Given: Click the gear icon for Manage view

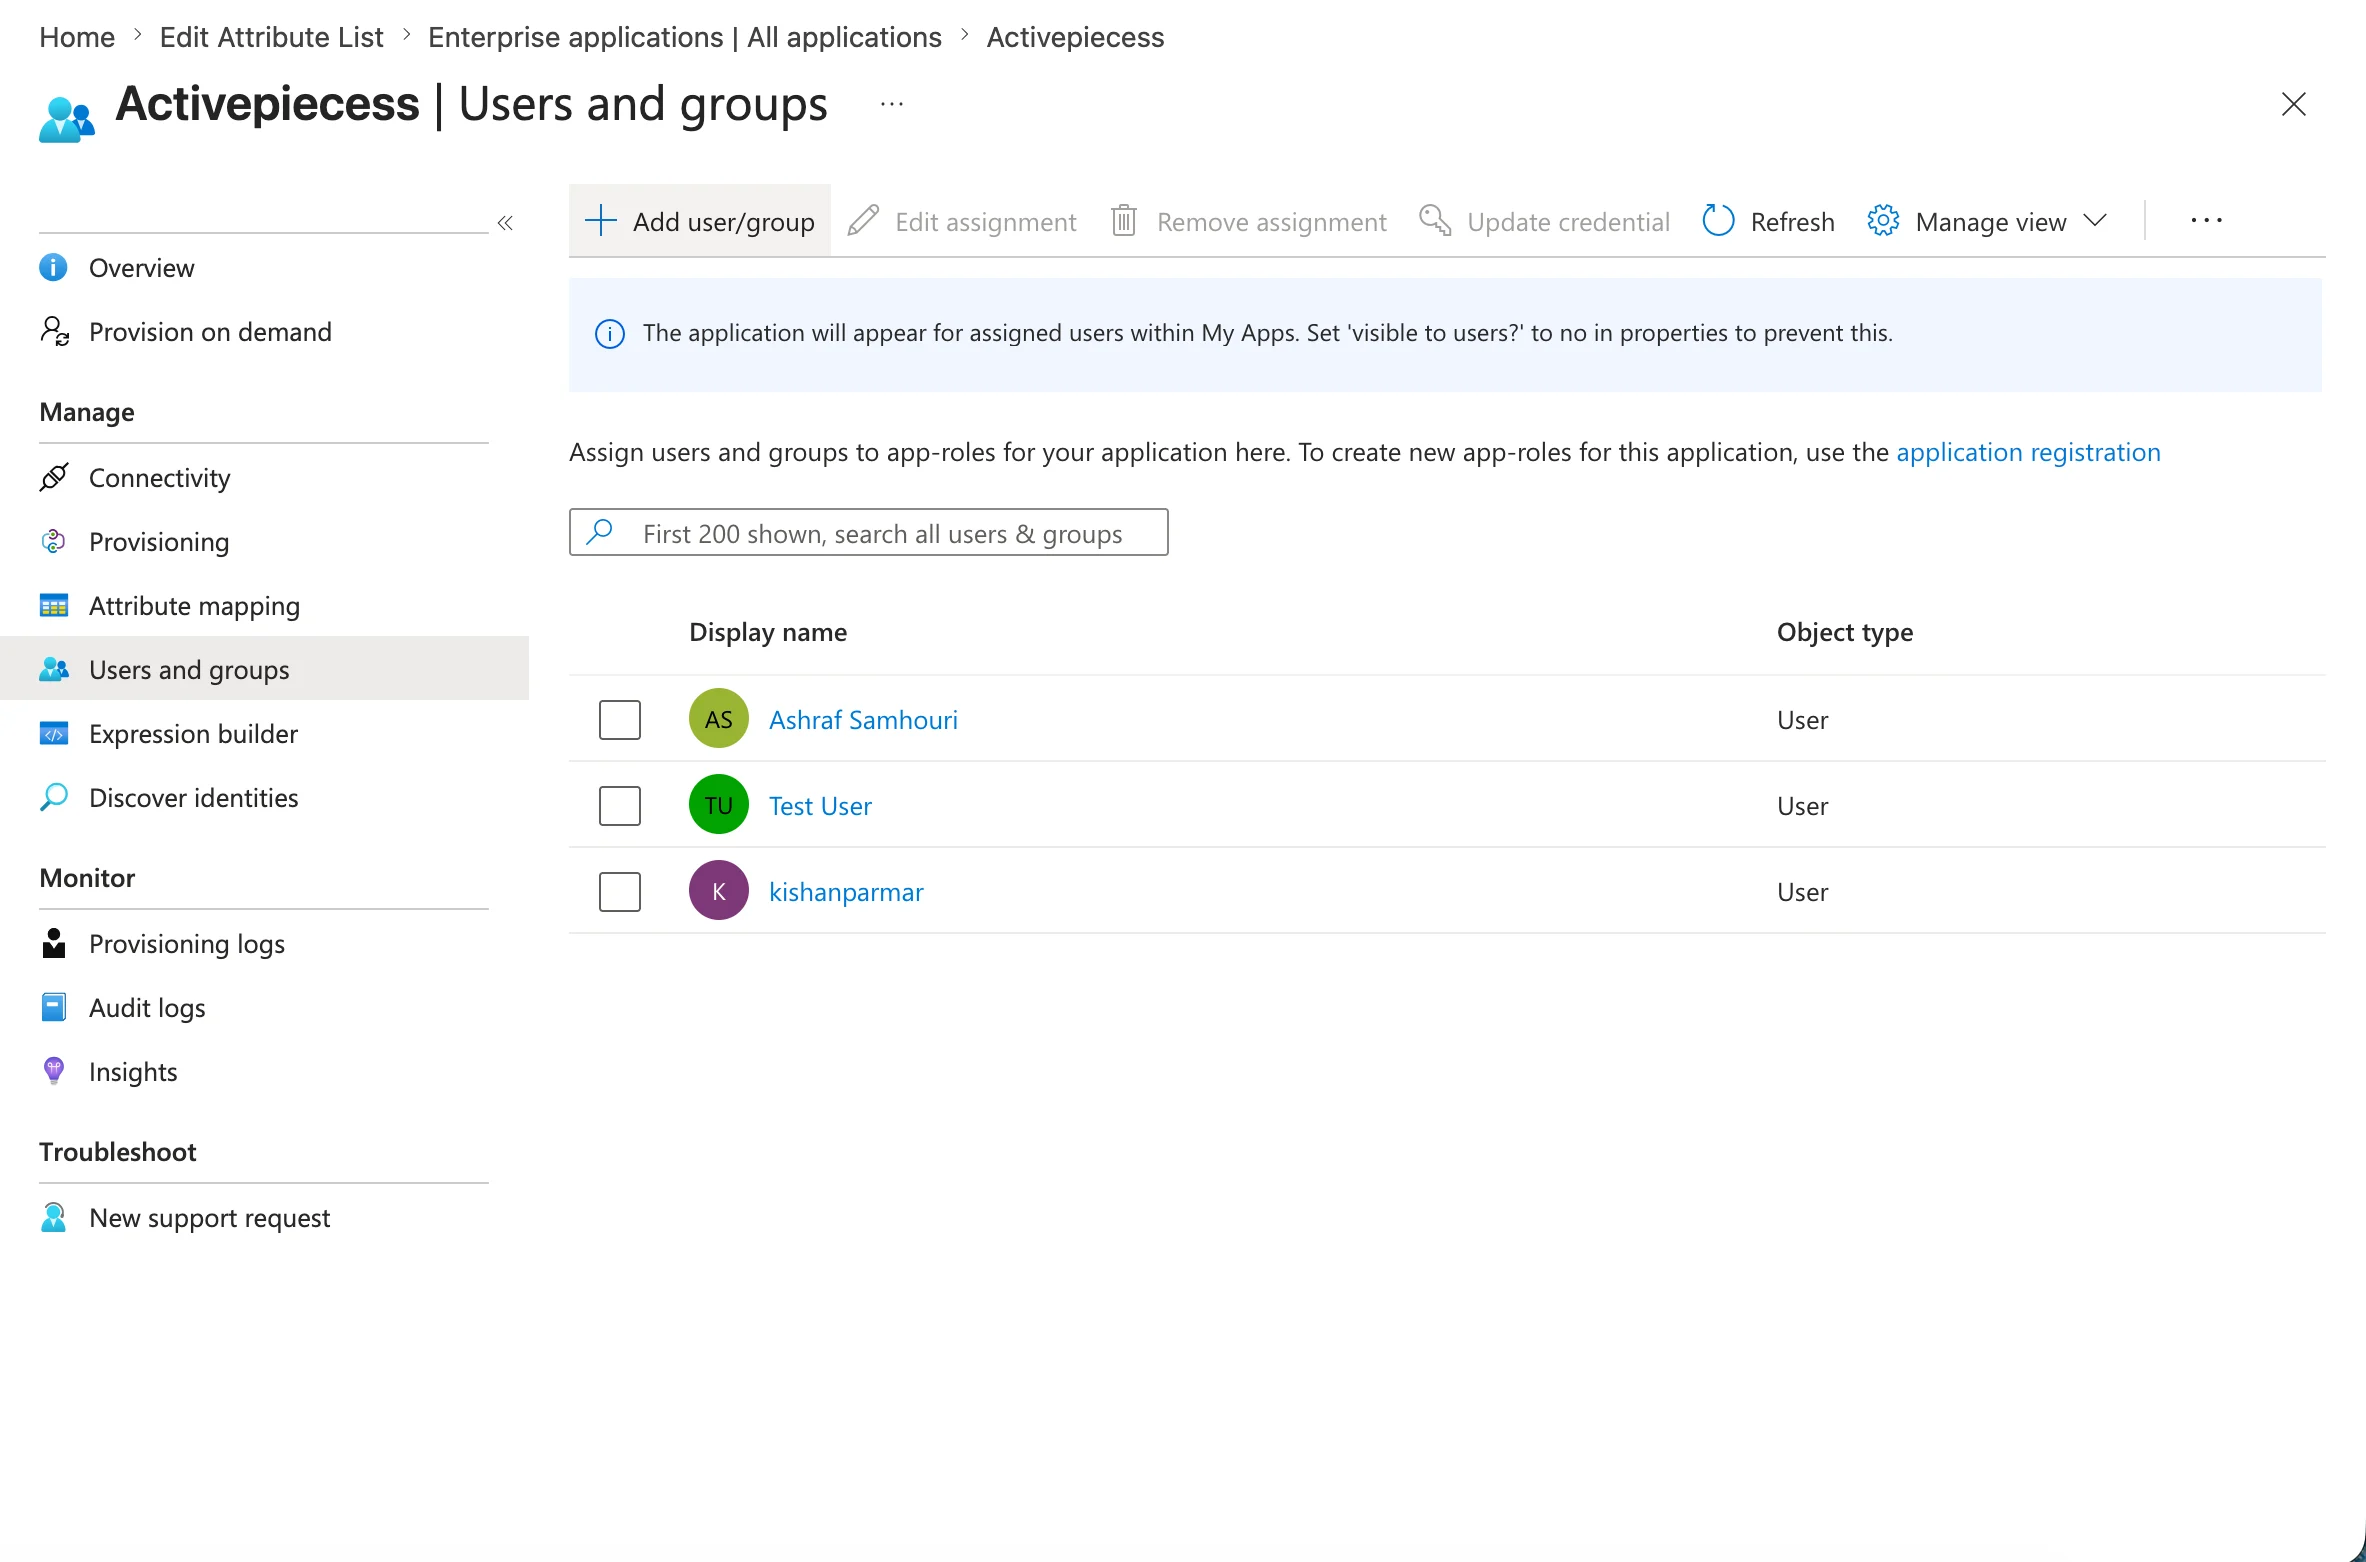Looking at the screenshot, I should click(x=1883, y=220).
